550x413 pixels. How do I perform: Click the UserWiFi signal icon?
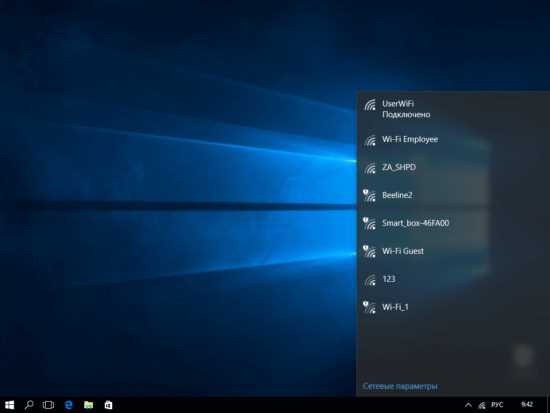(370, 105)
